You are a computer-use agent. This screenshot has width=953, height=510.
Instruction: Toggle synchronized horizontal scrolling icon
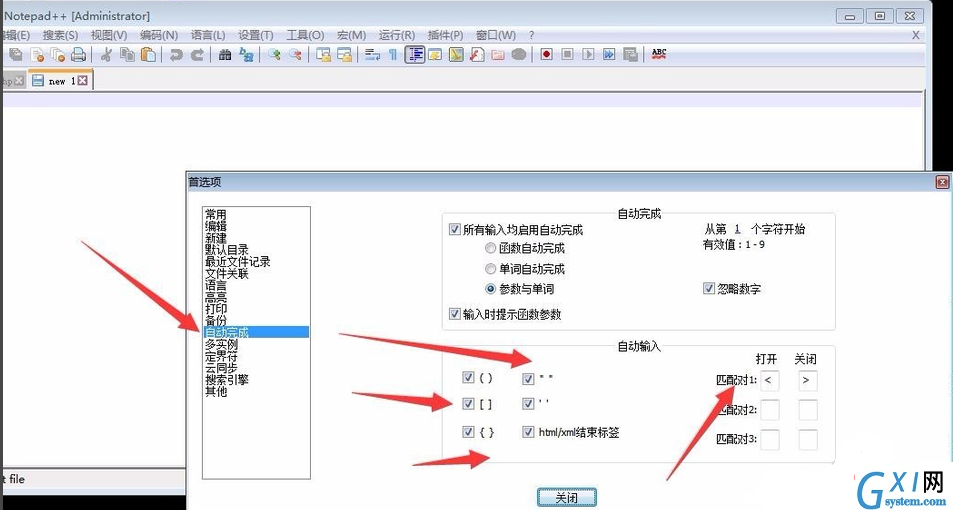pos(345,55)
